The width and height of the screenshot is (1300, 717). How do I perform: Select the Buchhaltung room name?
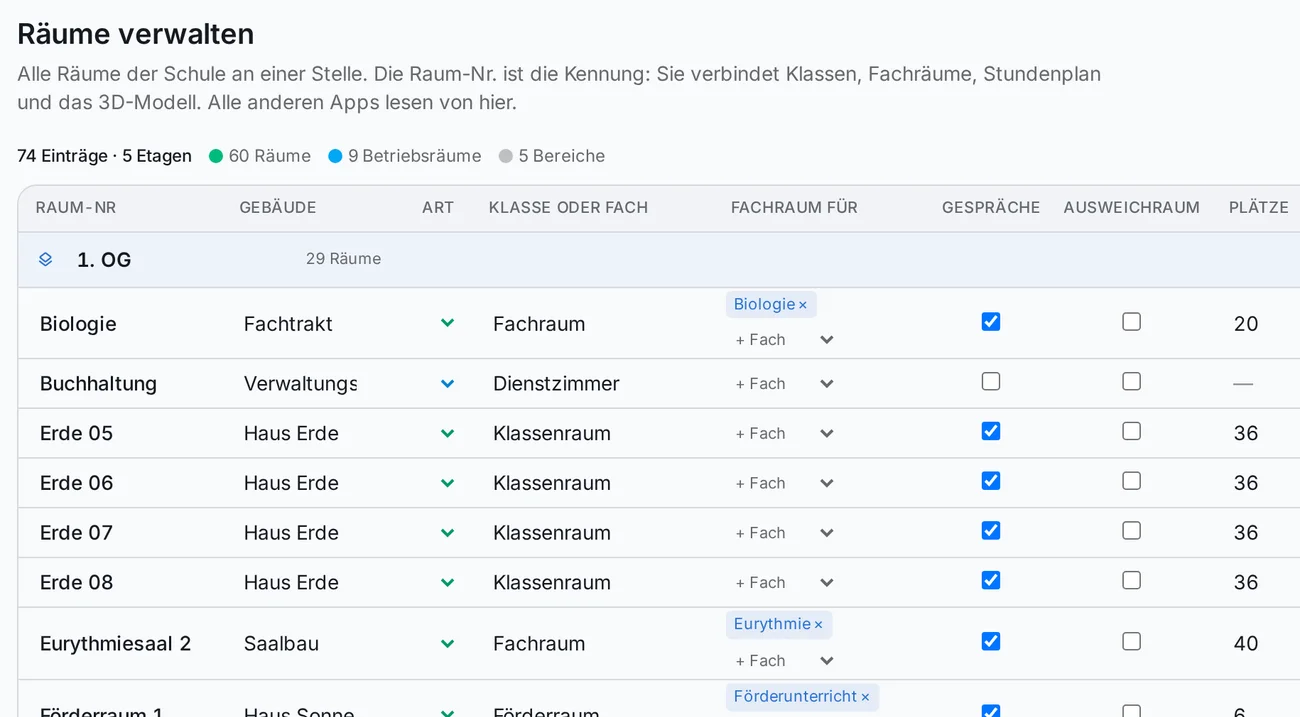pos(98,384)
